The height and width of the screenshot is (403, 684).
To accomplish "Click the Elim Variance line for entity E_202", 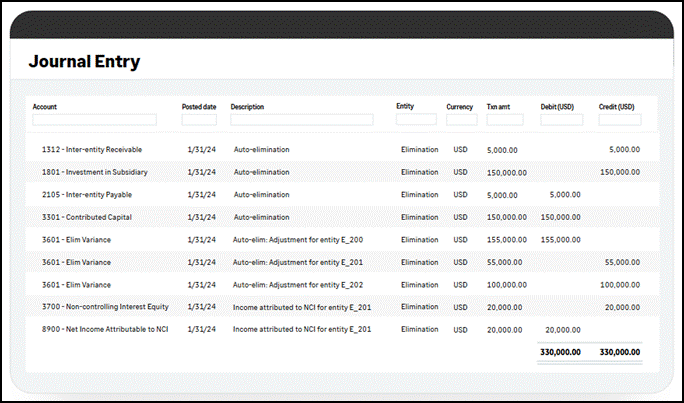I will (x=342, y=285).
